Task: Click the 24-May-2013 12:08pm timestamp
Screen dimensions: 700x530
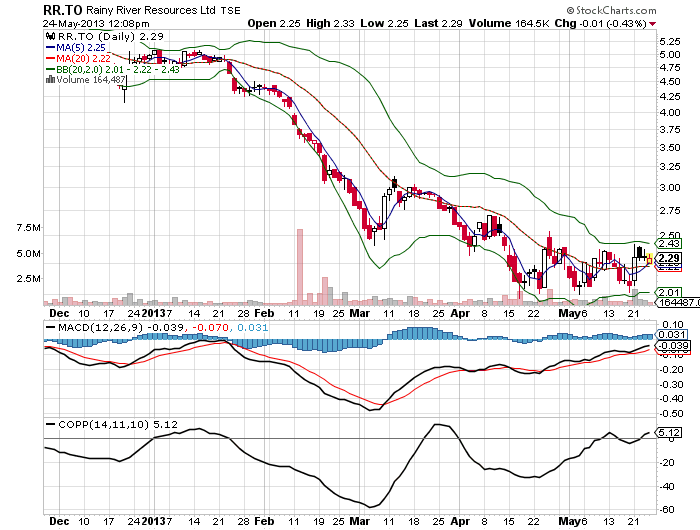Action: [96, 23]
